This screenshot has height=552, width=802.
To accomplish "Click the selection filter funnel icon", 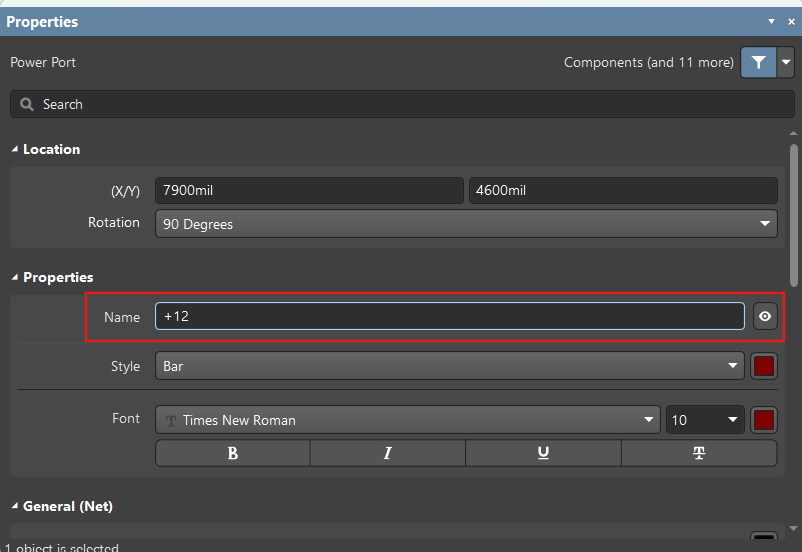I will [759, 62].
